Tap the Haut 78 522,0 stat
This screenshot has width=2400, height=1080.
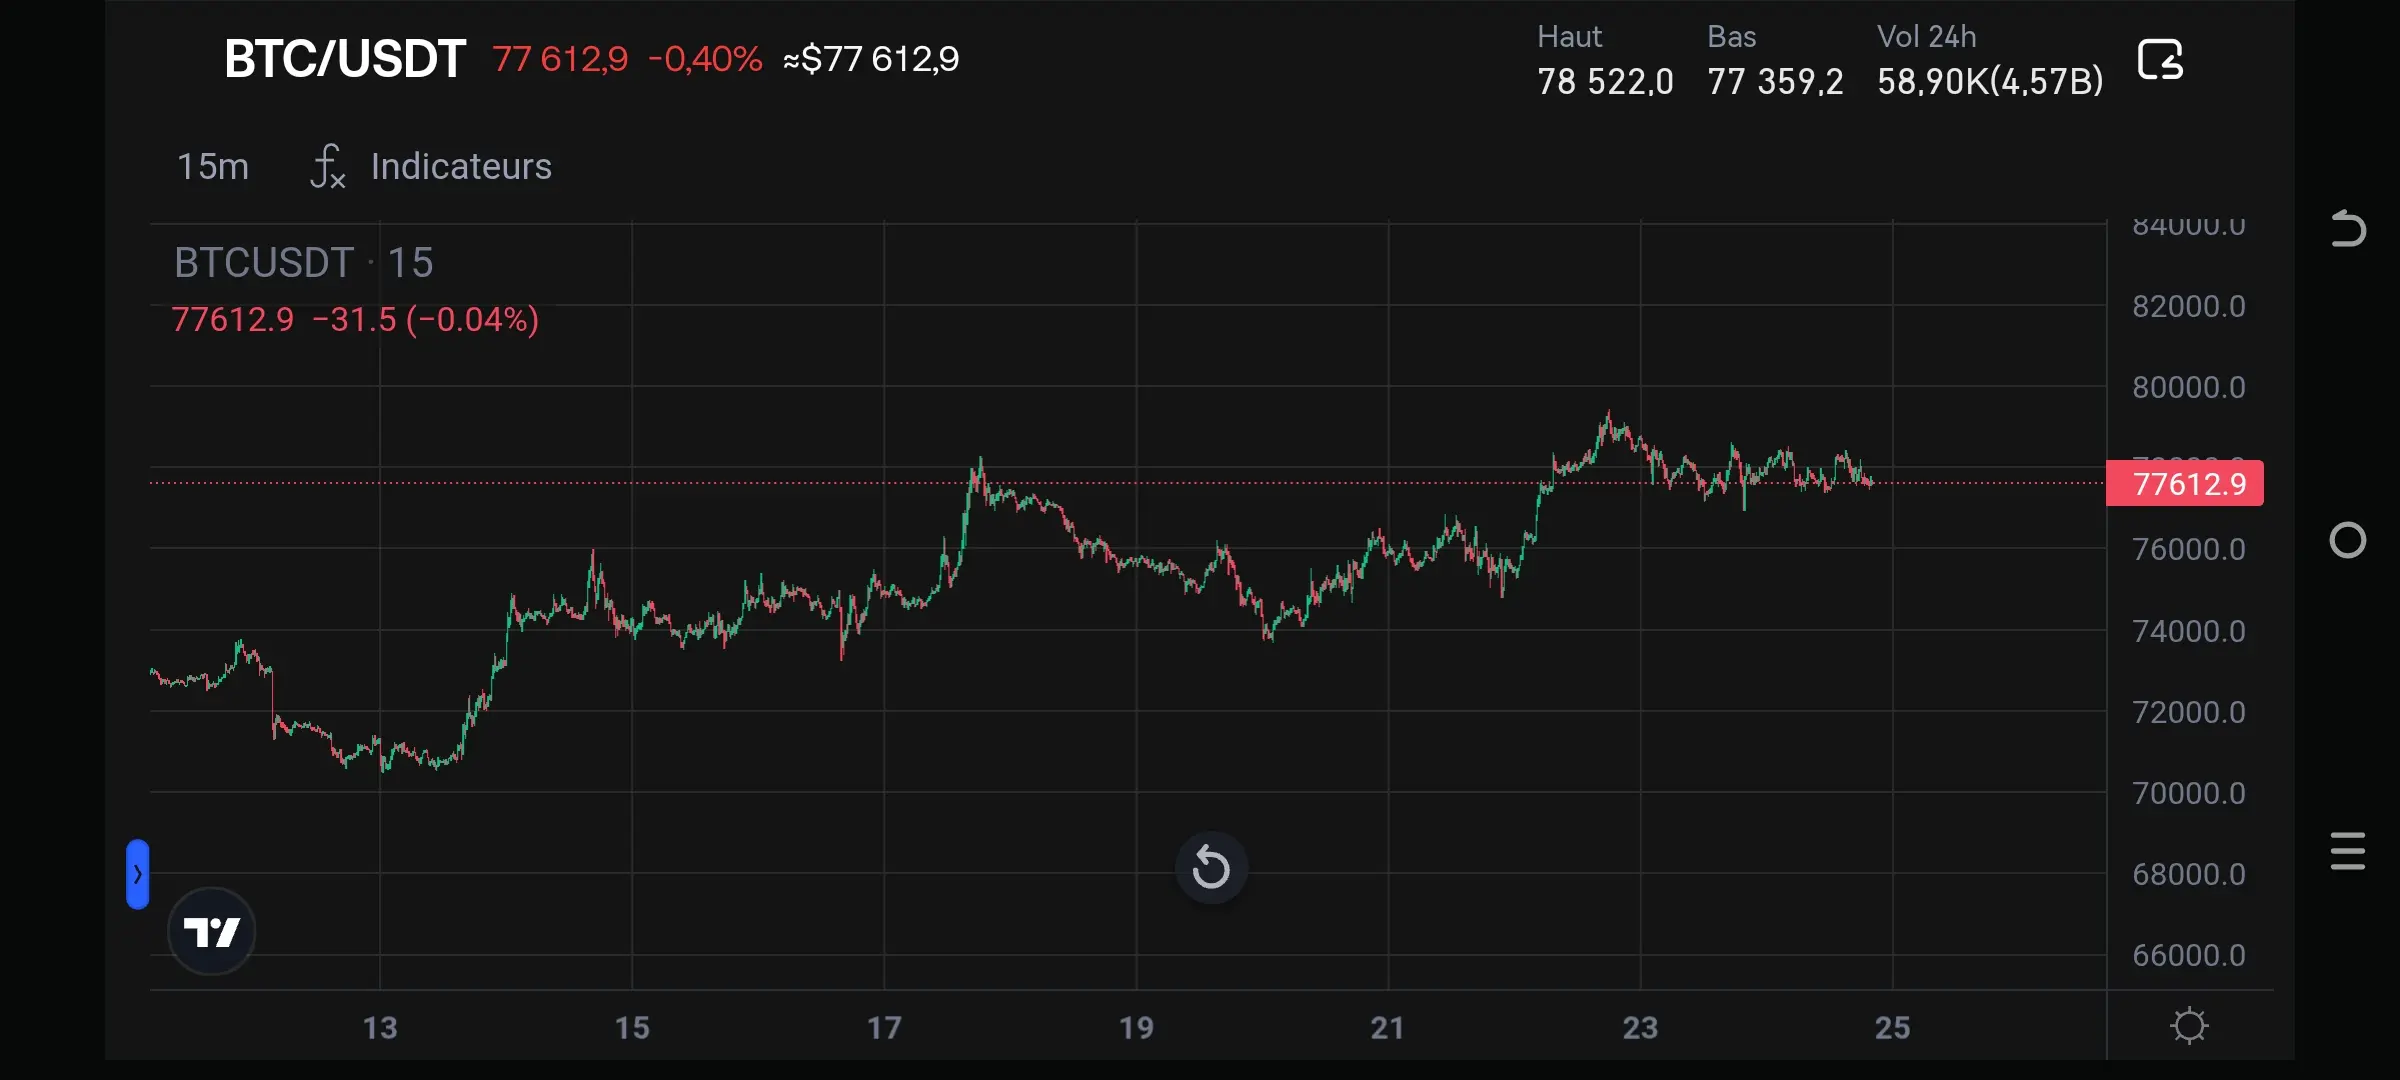pyautogui.click(x=1605, y=81)
